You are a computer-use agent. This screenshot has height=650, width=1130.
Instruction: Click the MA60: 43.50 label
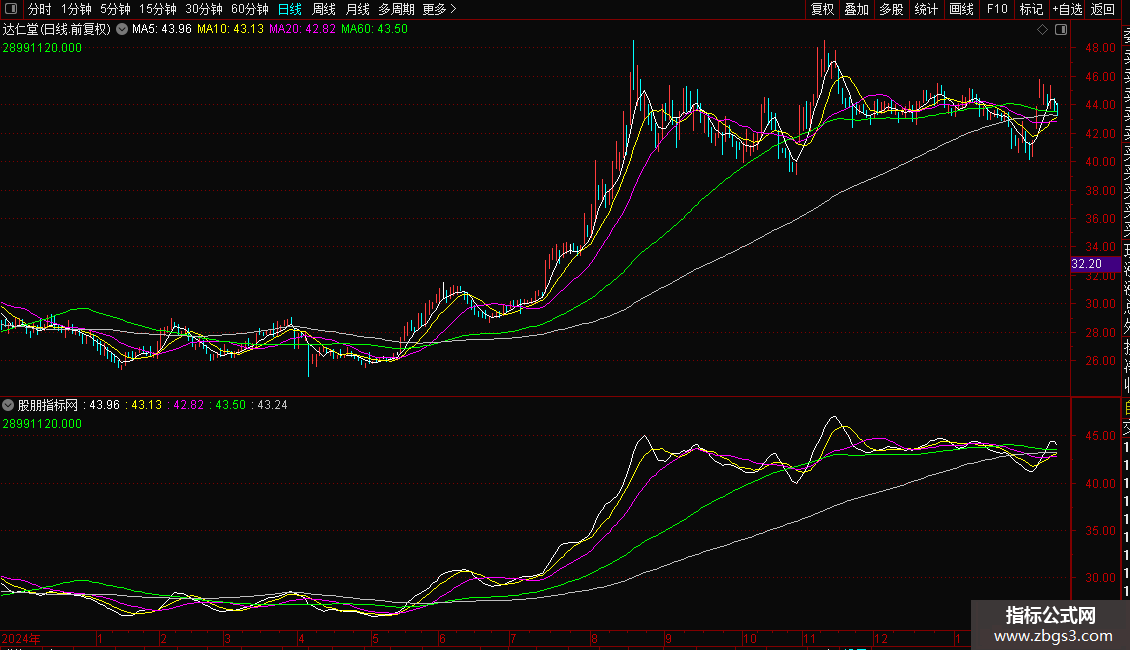coord(375,29)
